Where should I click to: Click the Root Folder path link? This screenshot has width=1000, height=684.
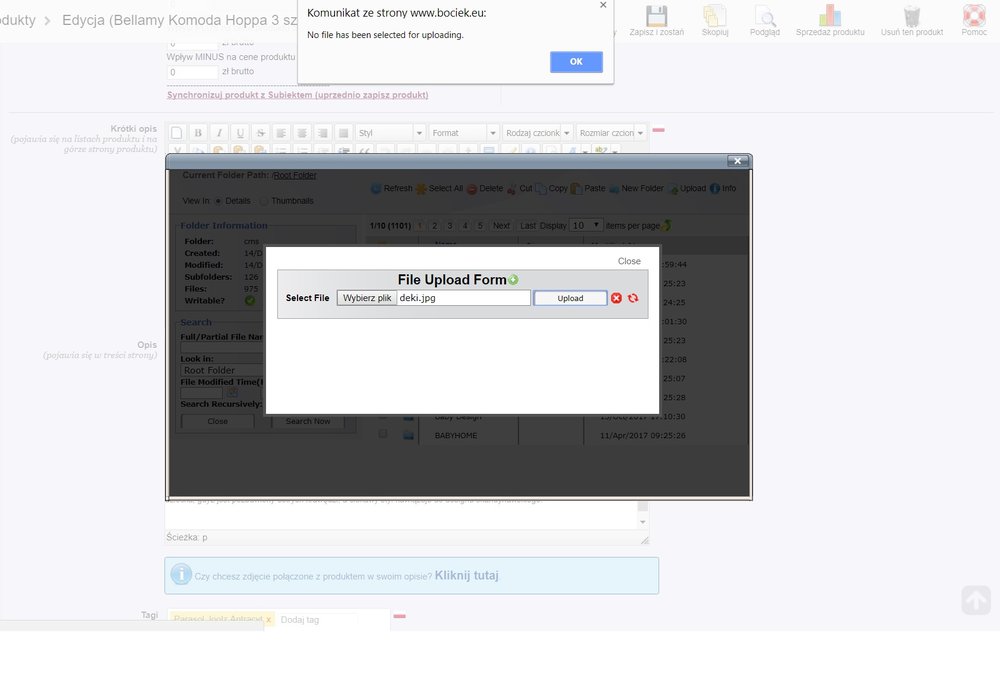[295, 175]
